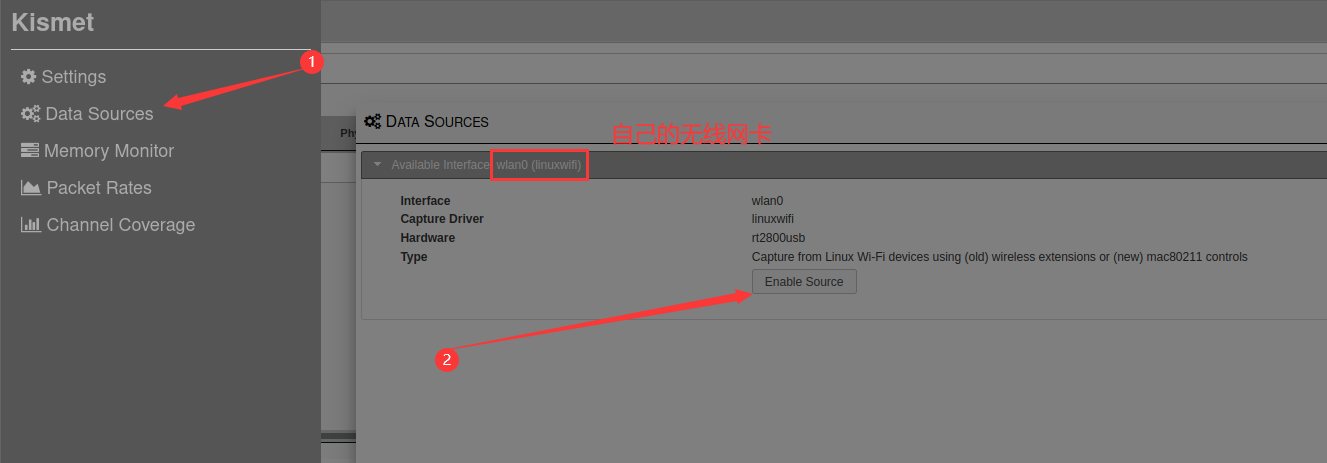Viewport: 1327px width, 463px height.
Task: Click the Channel Coverage bar-chart icon
Action: coord(31,225)
